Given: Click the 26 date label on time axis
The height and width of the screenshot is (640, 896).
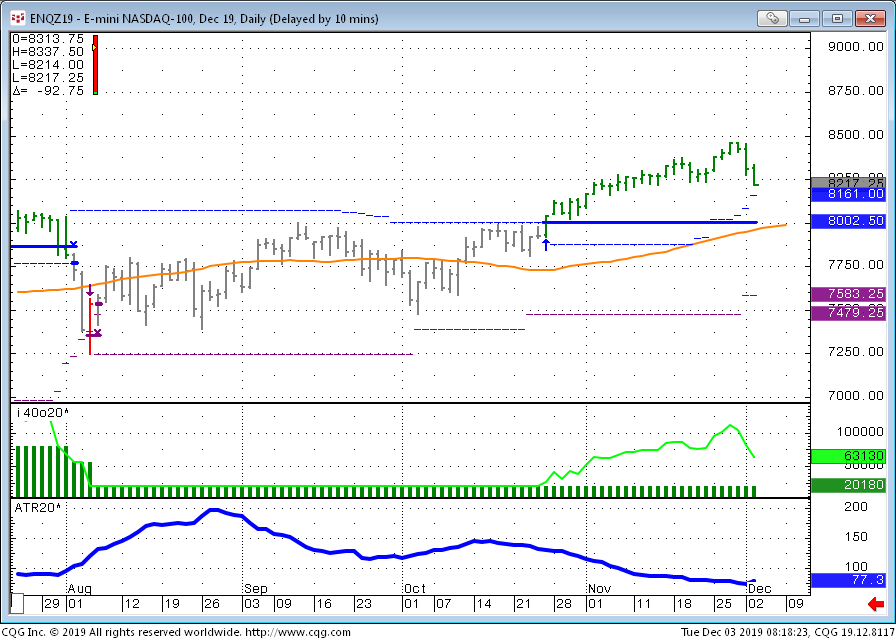Looking at the screenshot, I should (x=212, y=603).
